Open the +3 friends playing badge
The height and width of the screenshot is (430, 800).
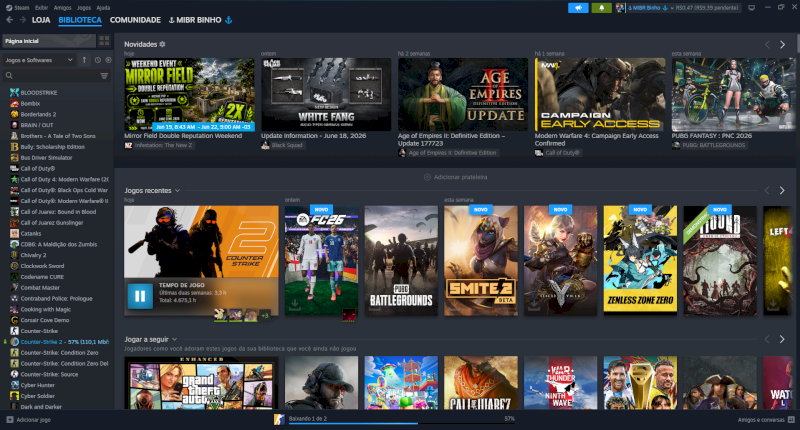265,315
